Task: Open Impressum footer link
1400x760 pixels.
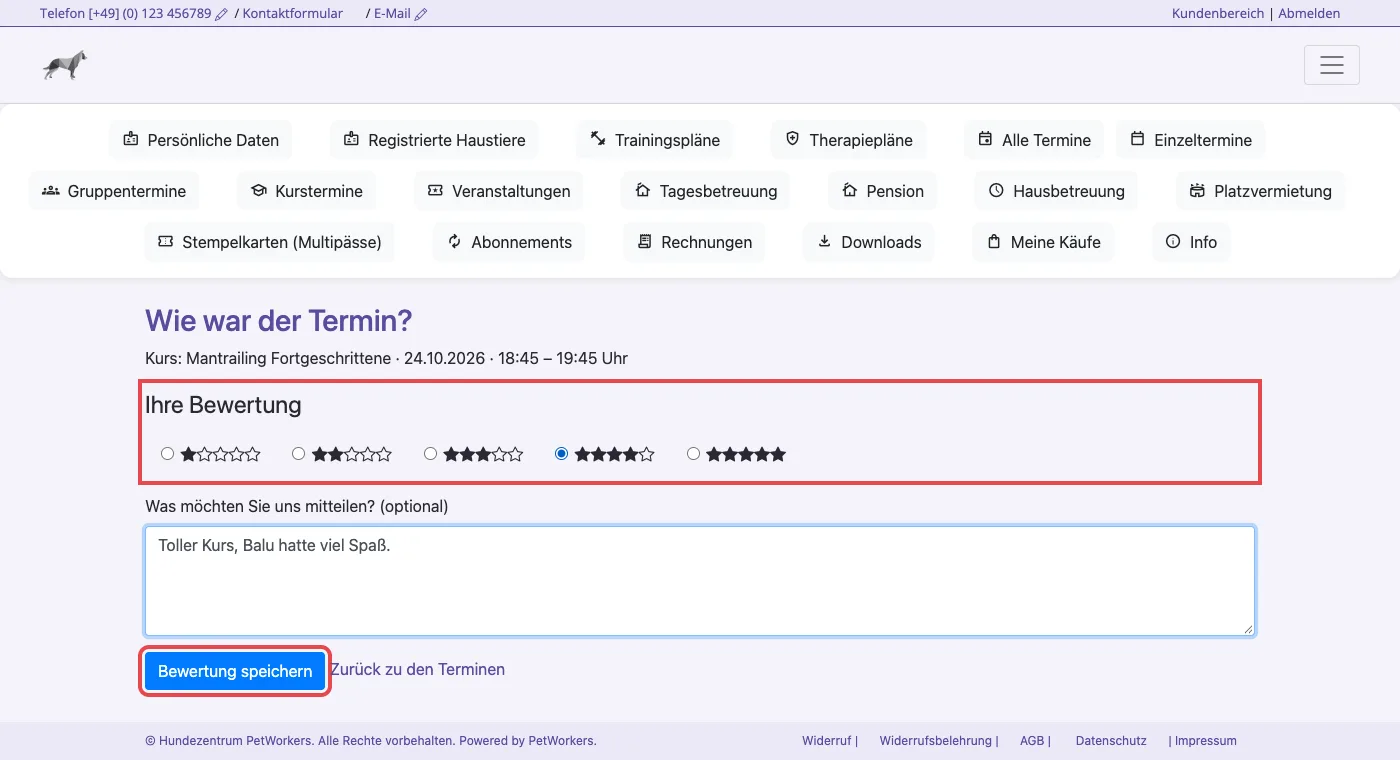Action: (1206, 741)
